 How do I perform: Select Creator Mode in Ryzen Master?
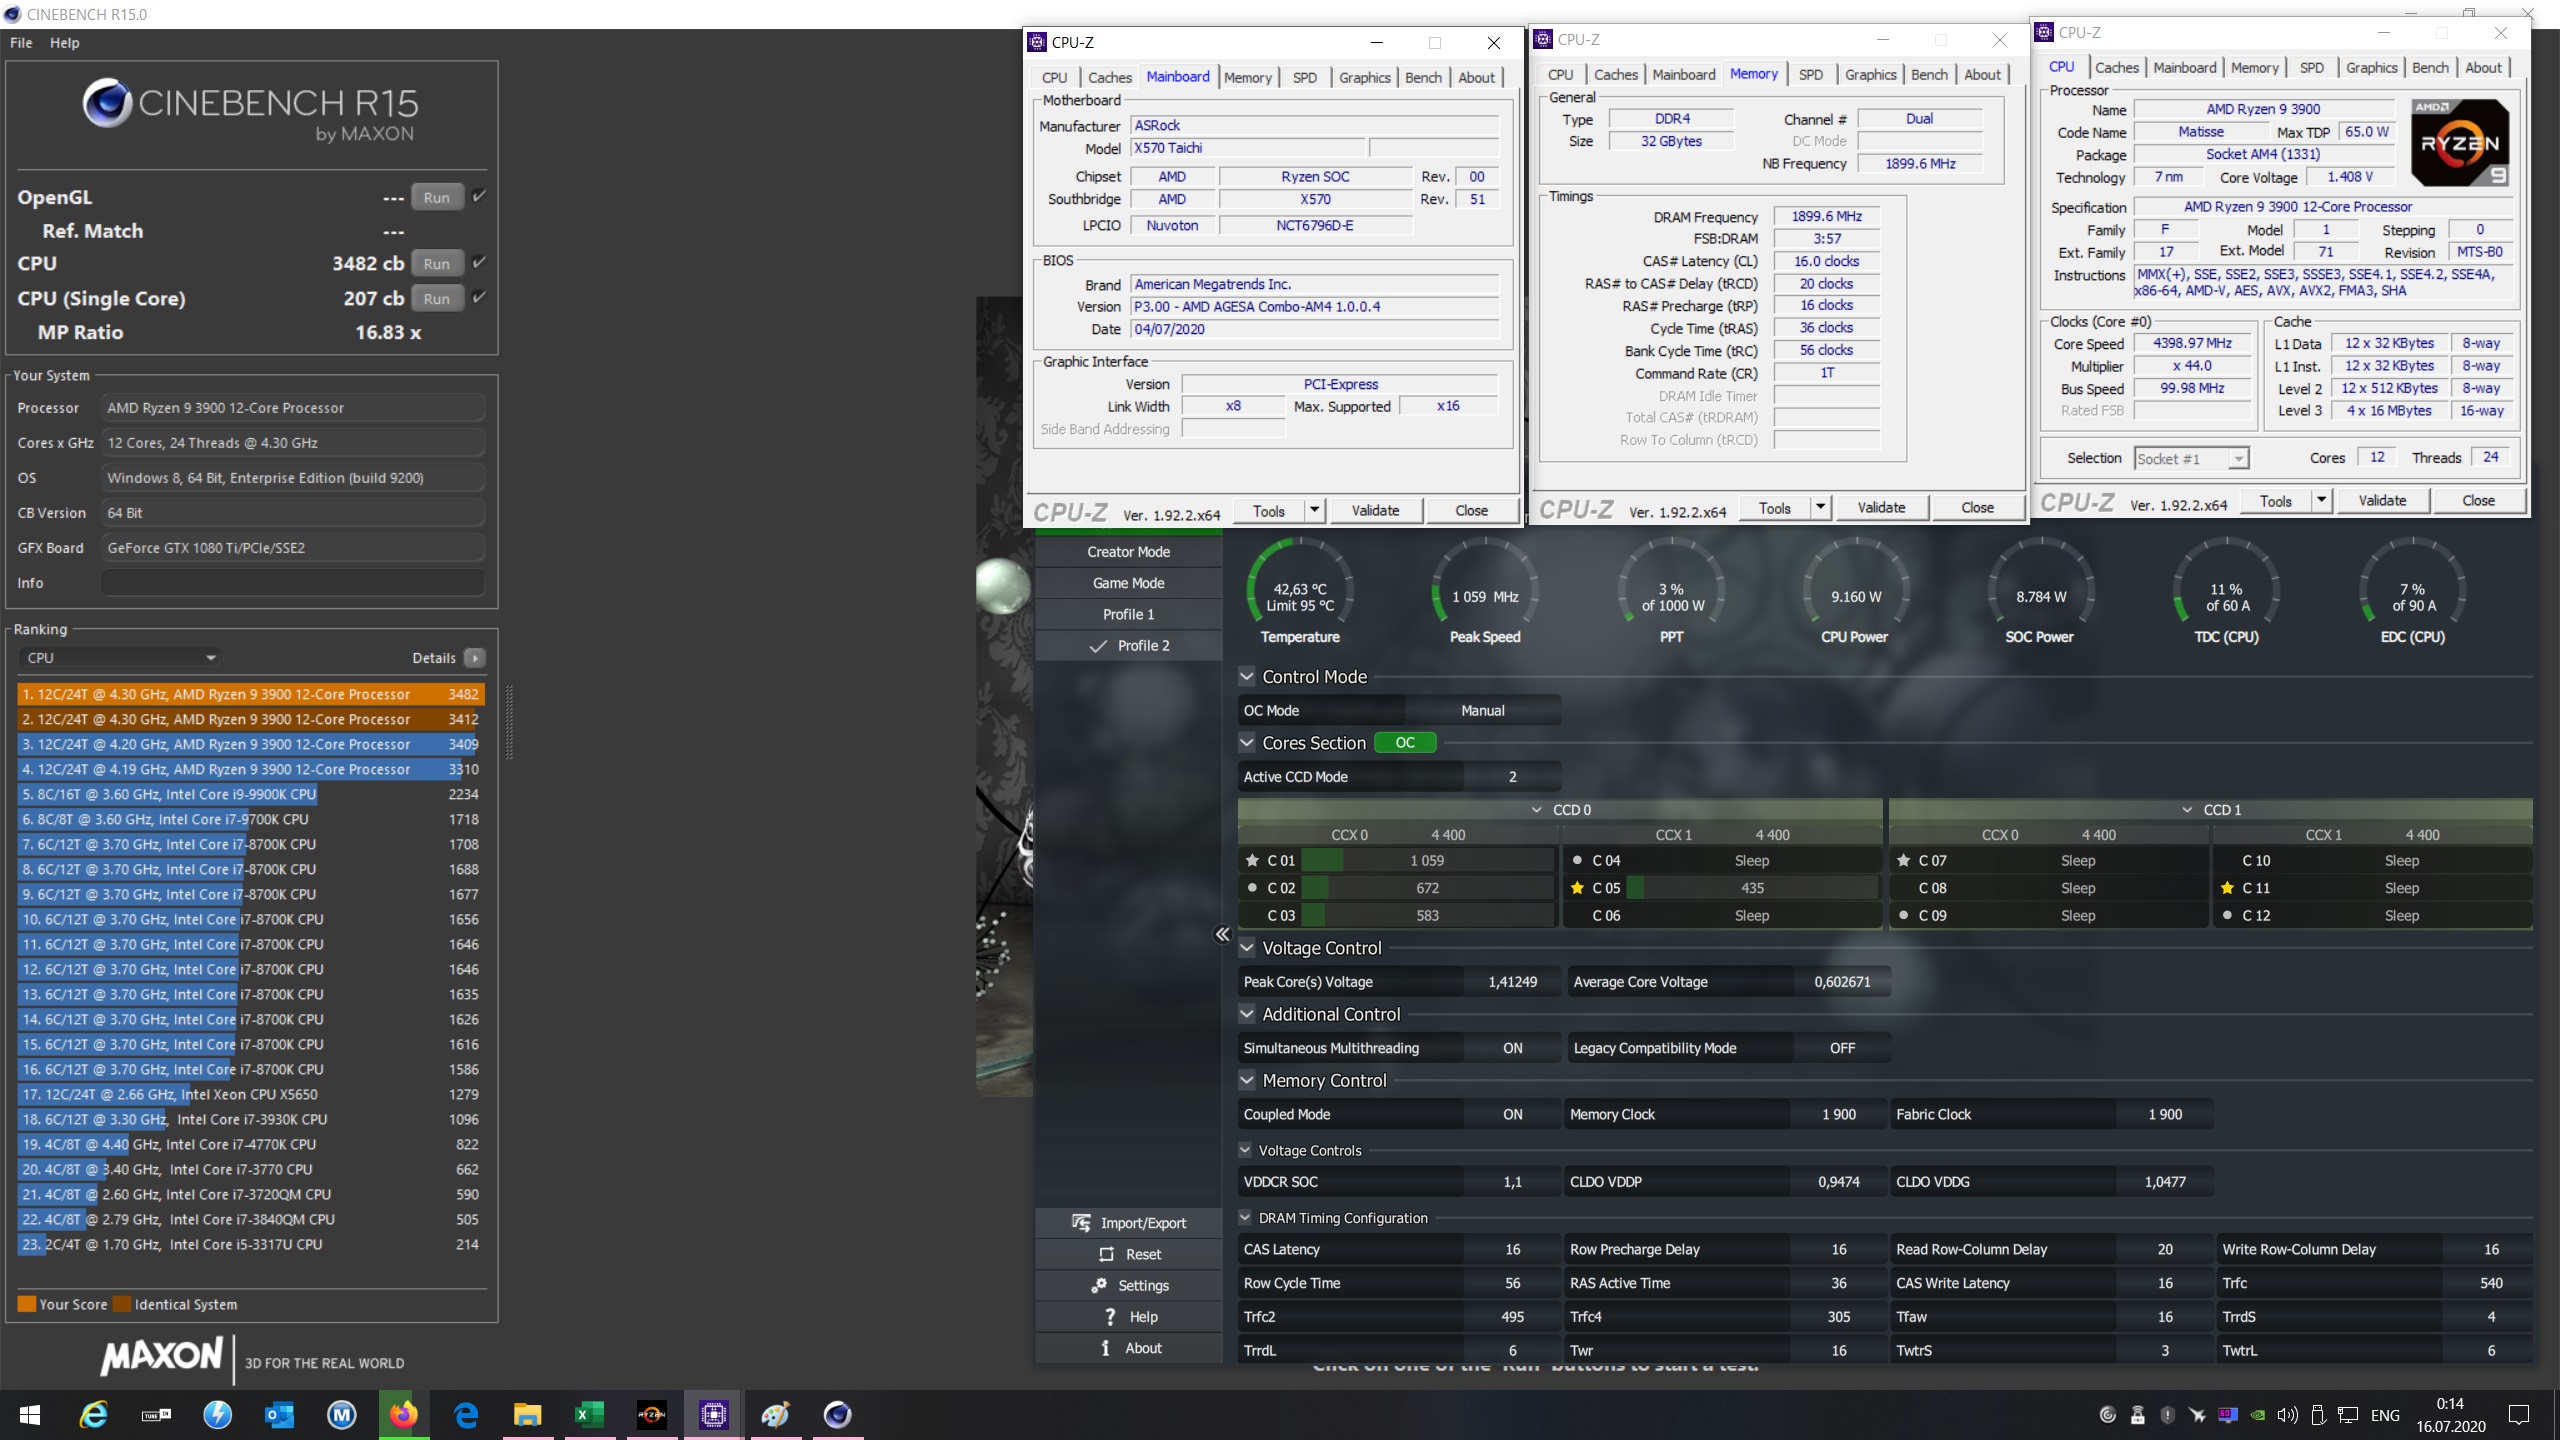(1129, 552)
